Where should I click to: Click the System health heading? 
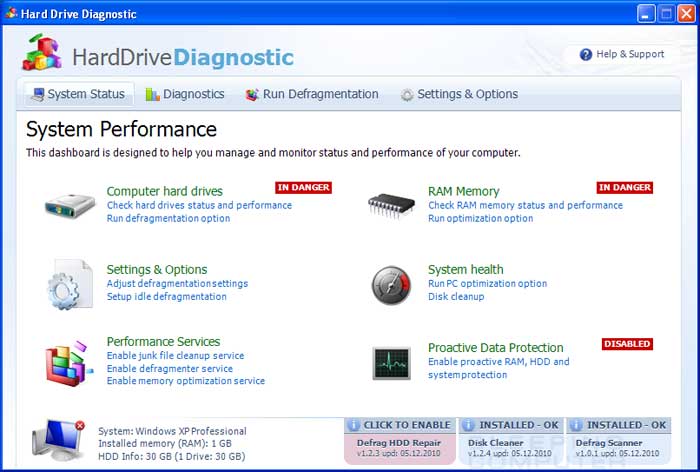pyautogui.click(x=466, y=270)
